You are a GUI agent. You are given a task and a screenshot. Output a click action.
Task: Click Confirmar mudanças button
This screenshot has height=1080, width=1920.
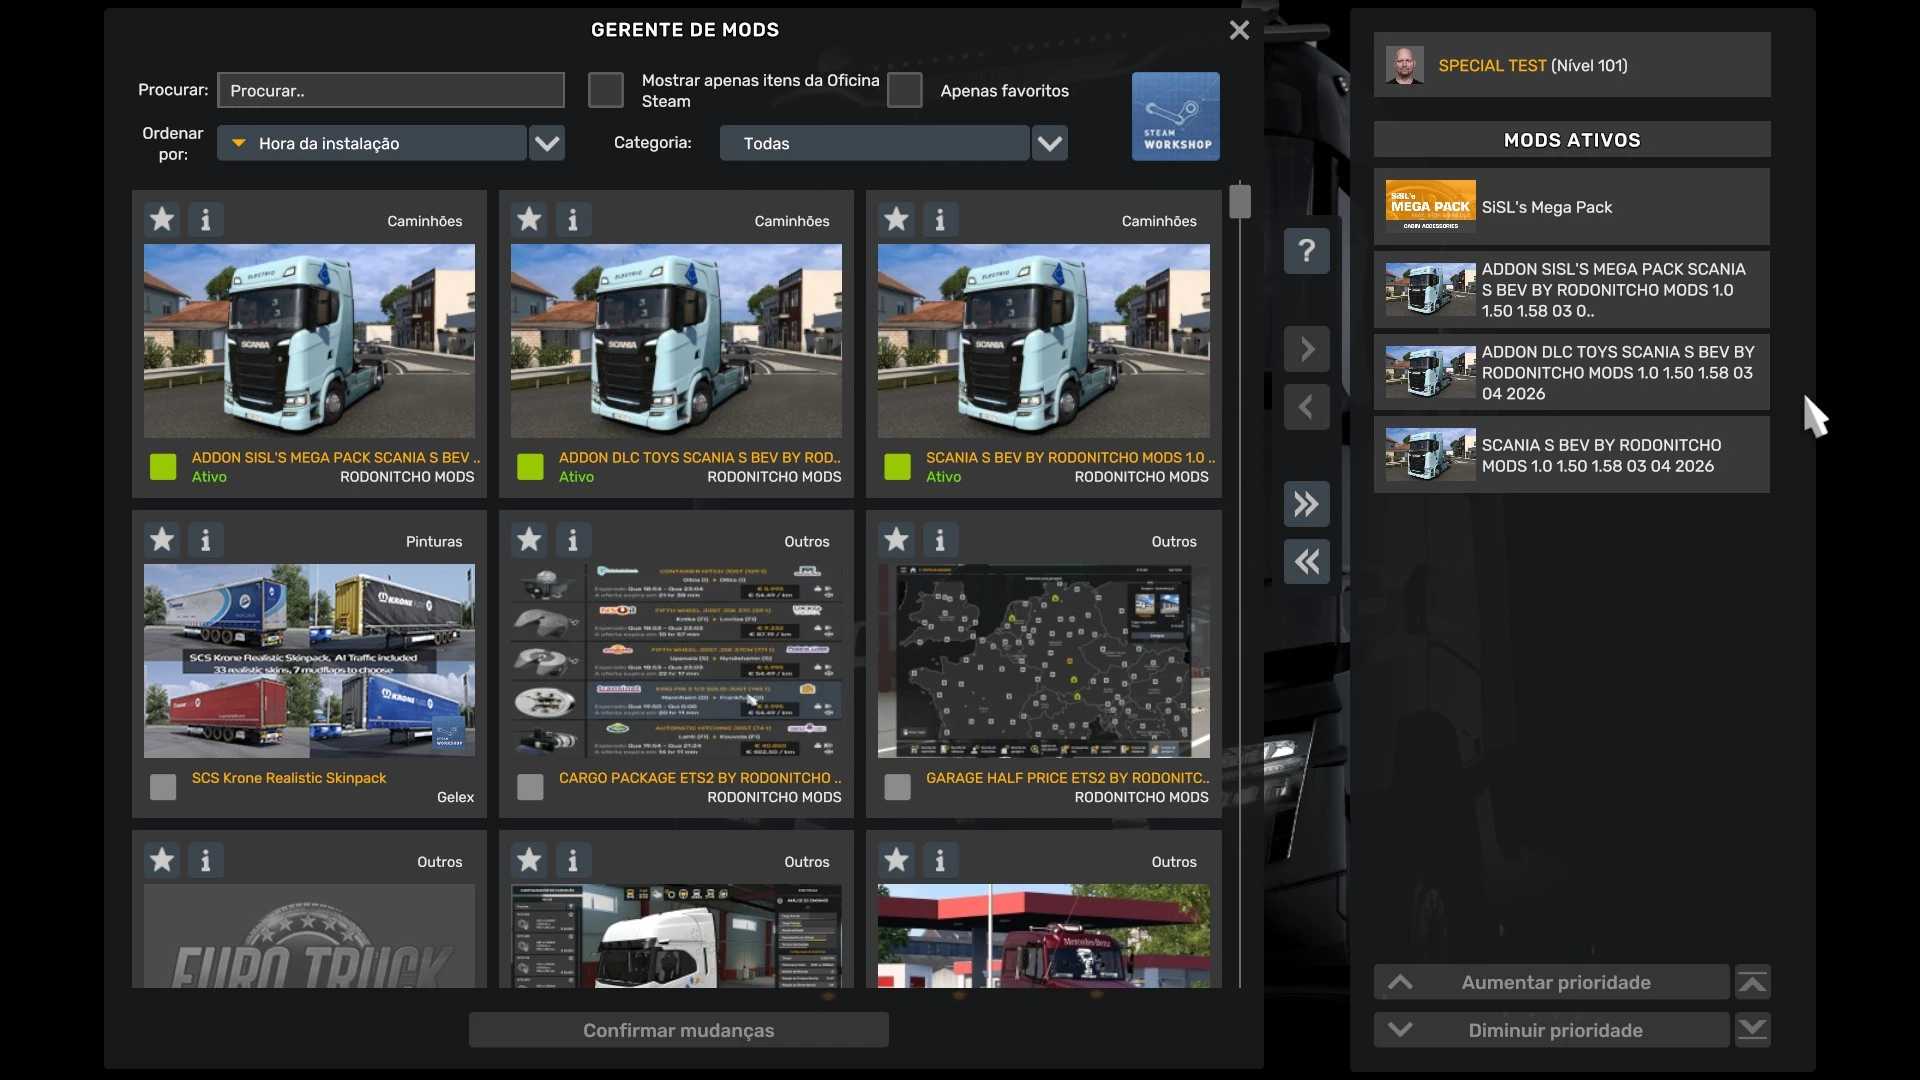point(678,1030)
